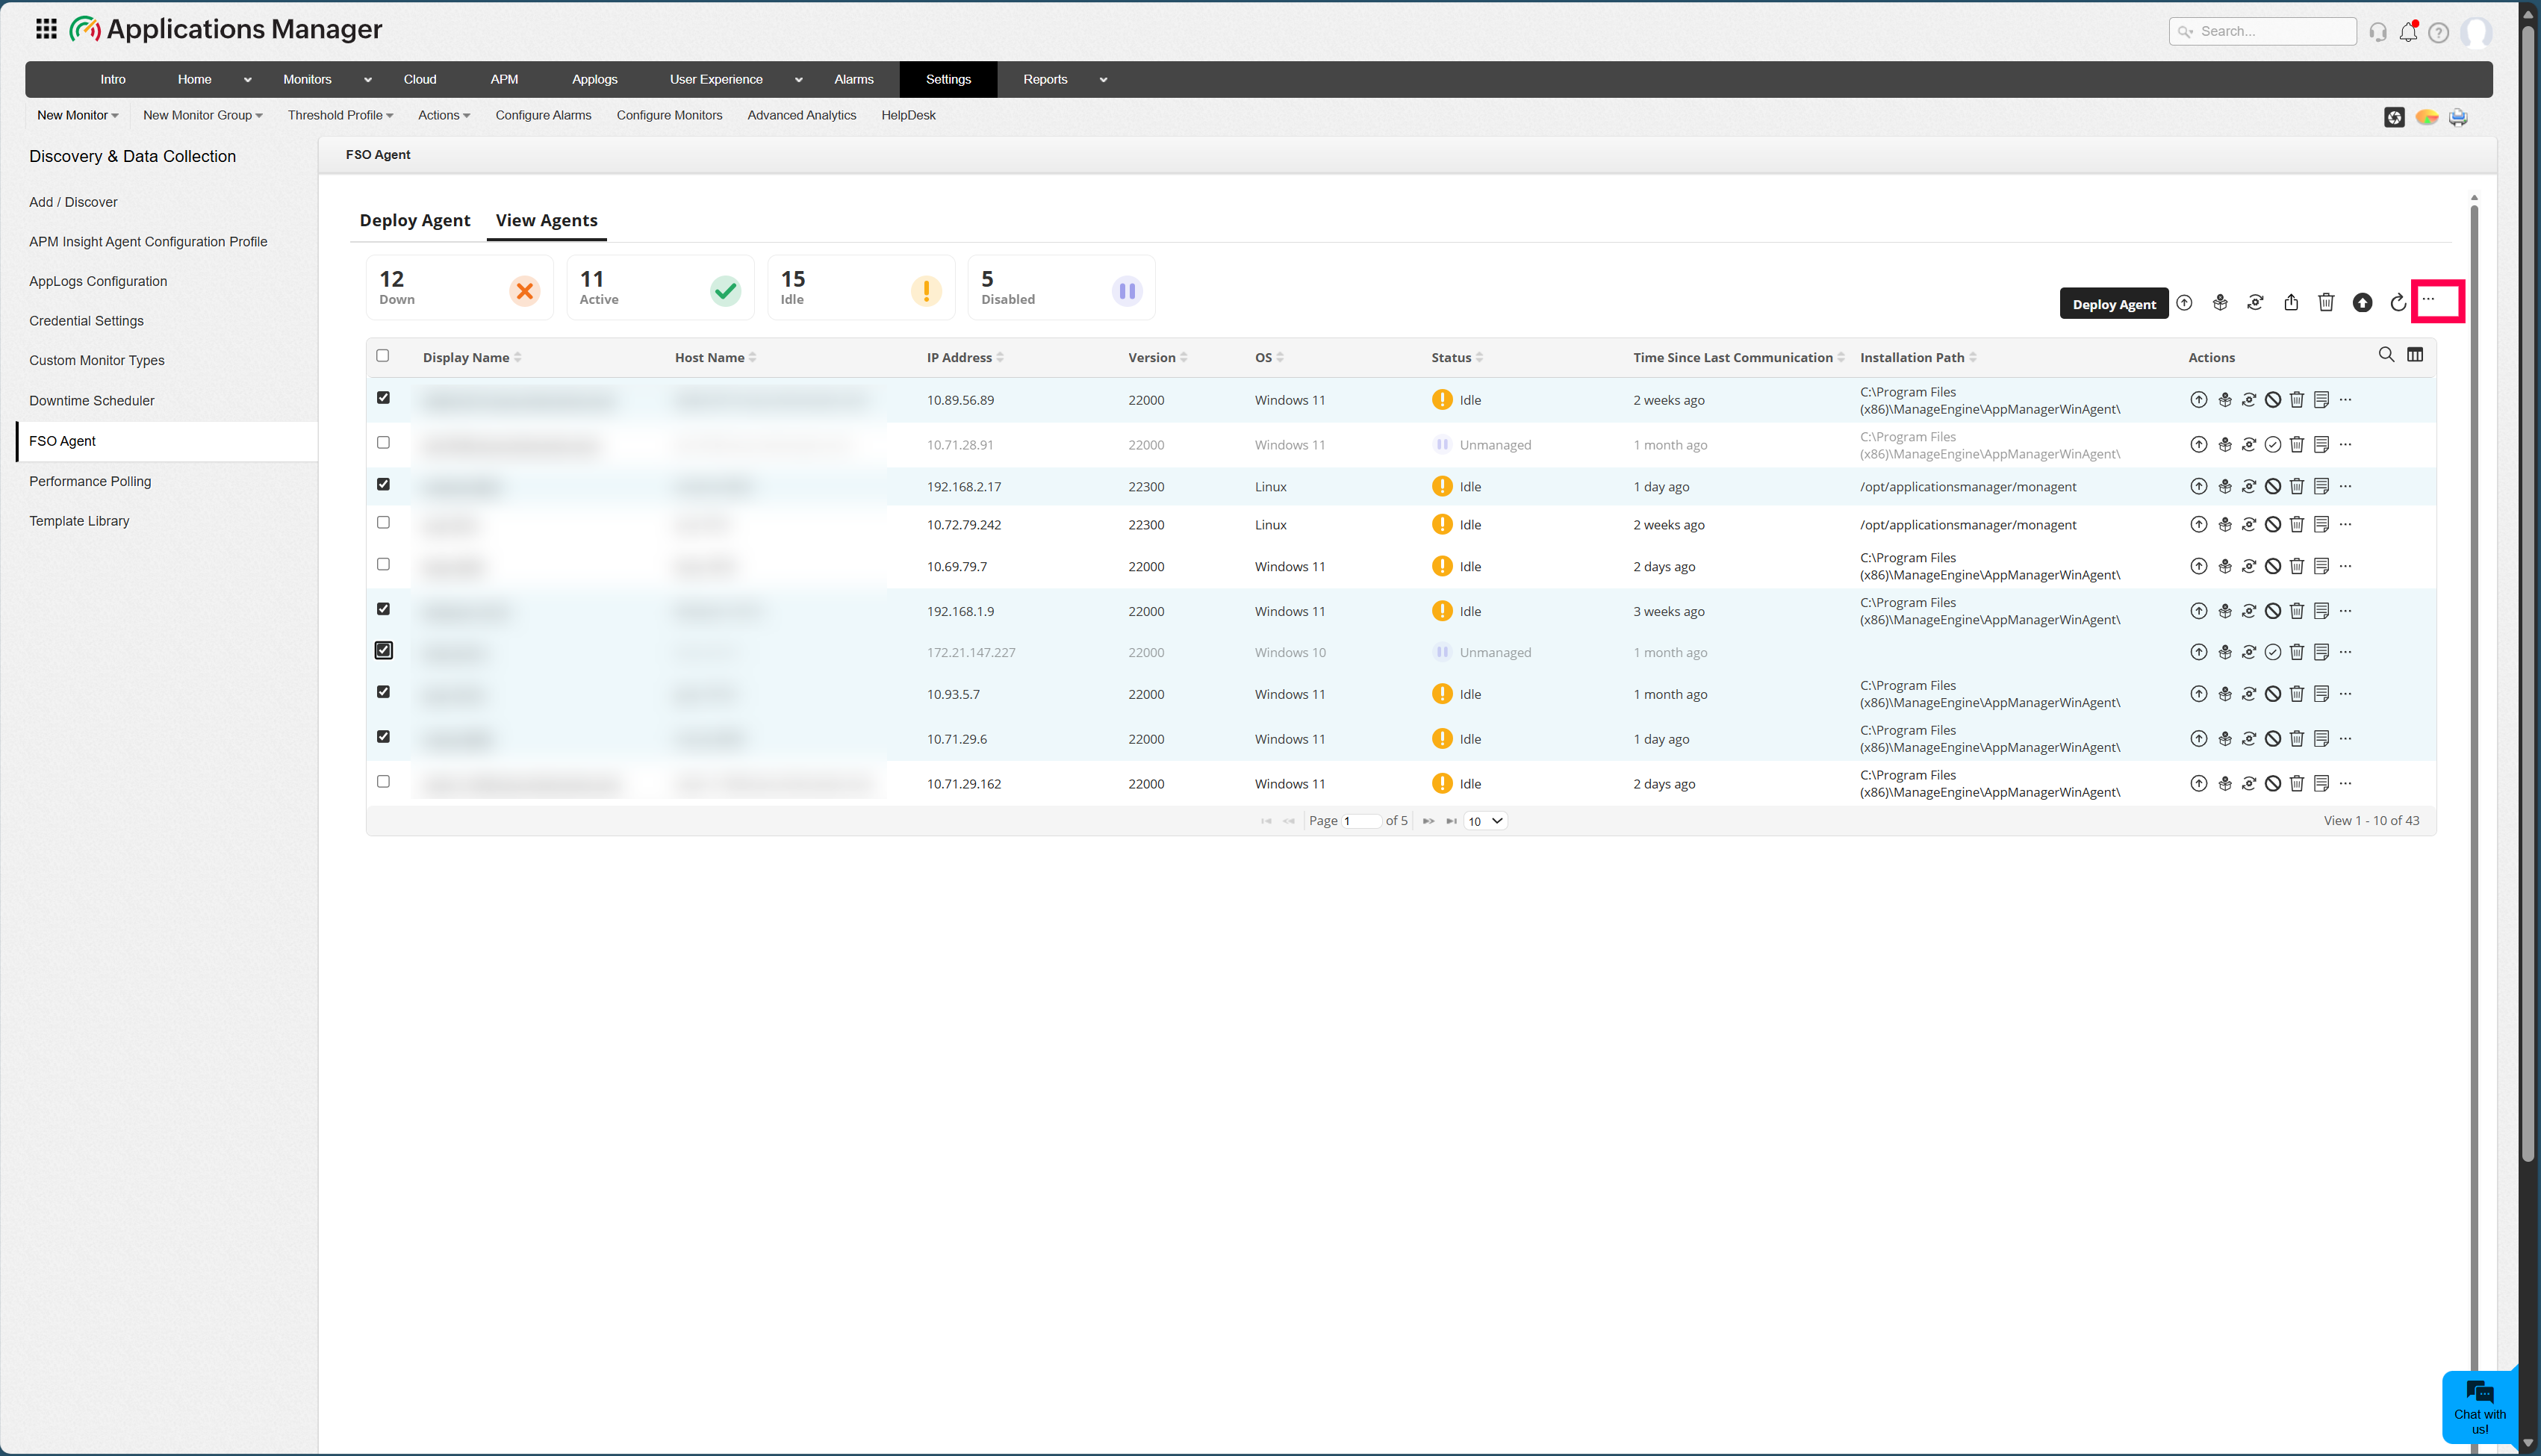Open Downtime Scheduler in sidebar
Image resolution: width=2541 pixels, height=1456 pixels.
[92, 401]
